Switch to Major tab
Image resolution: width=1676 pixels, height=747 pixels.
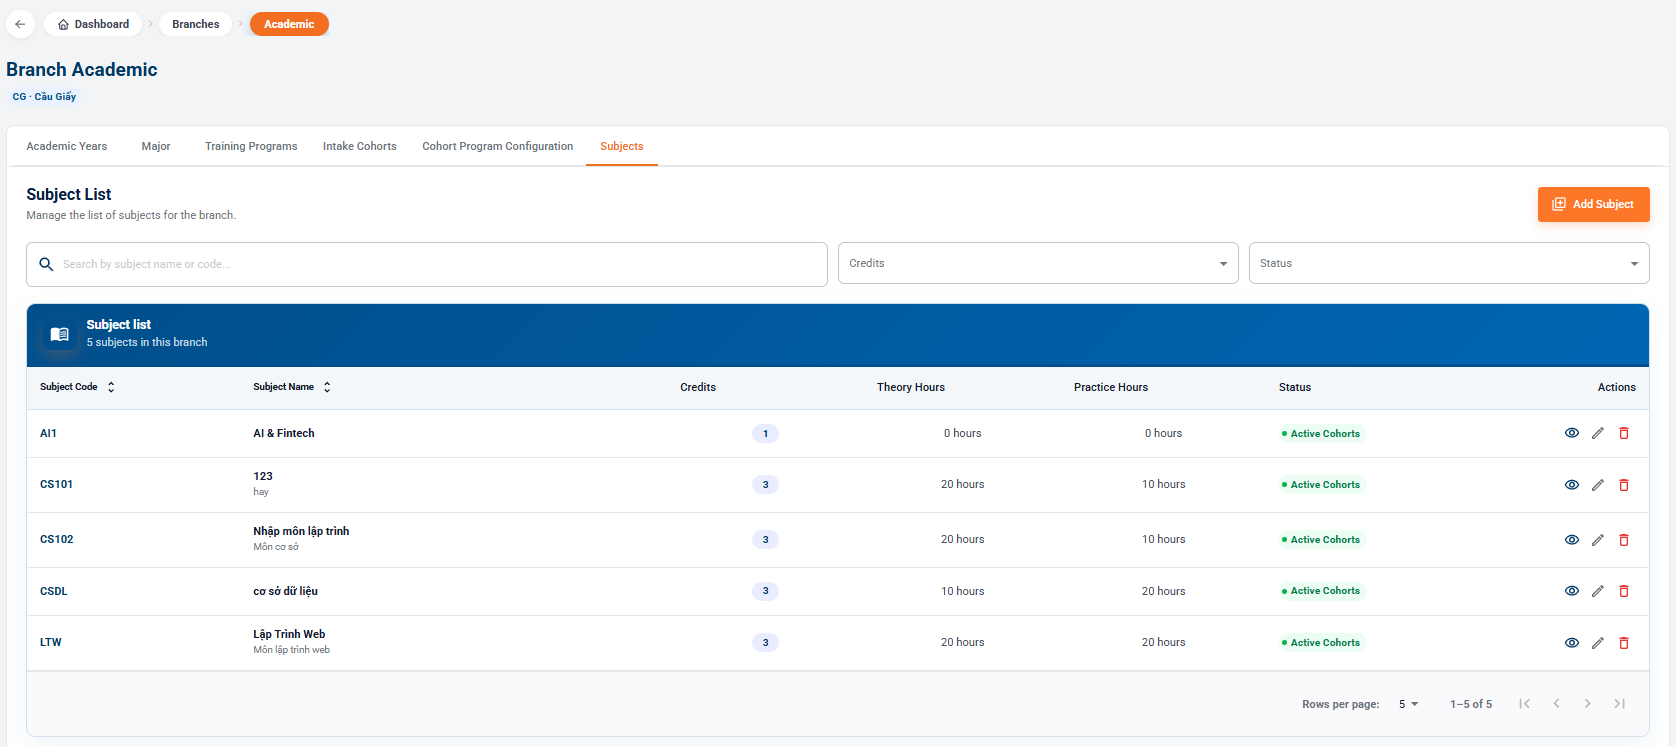tap(156, 146)
